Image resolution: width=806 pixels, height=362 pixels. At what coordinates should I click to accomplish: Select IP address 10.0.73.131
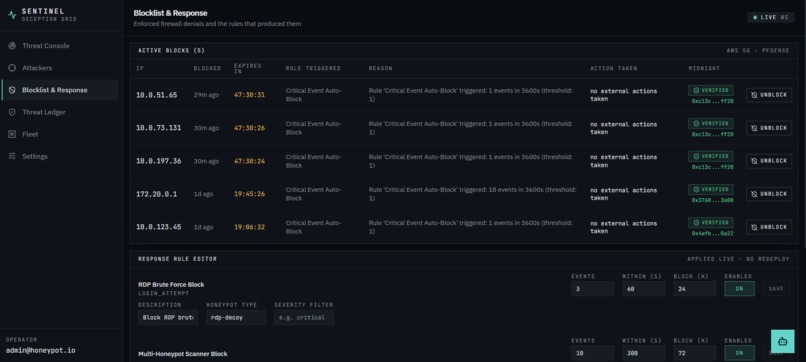158,128
